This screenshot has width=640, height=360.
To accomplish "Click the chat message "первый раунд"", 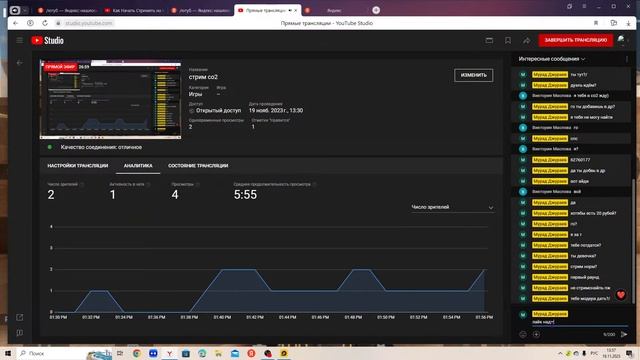I will pyautogui.click(x=585, y=277).
